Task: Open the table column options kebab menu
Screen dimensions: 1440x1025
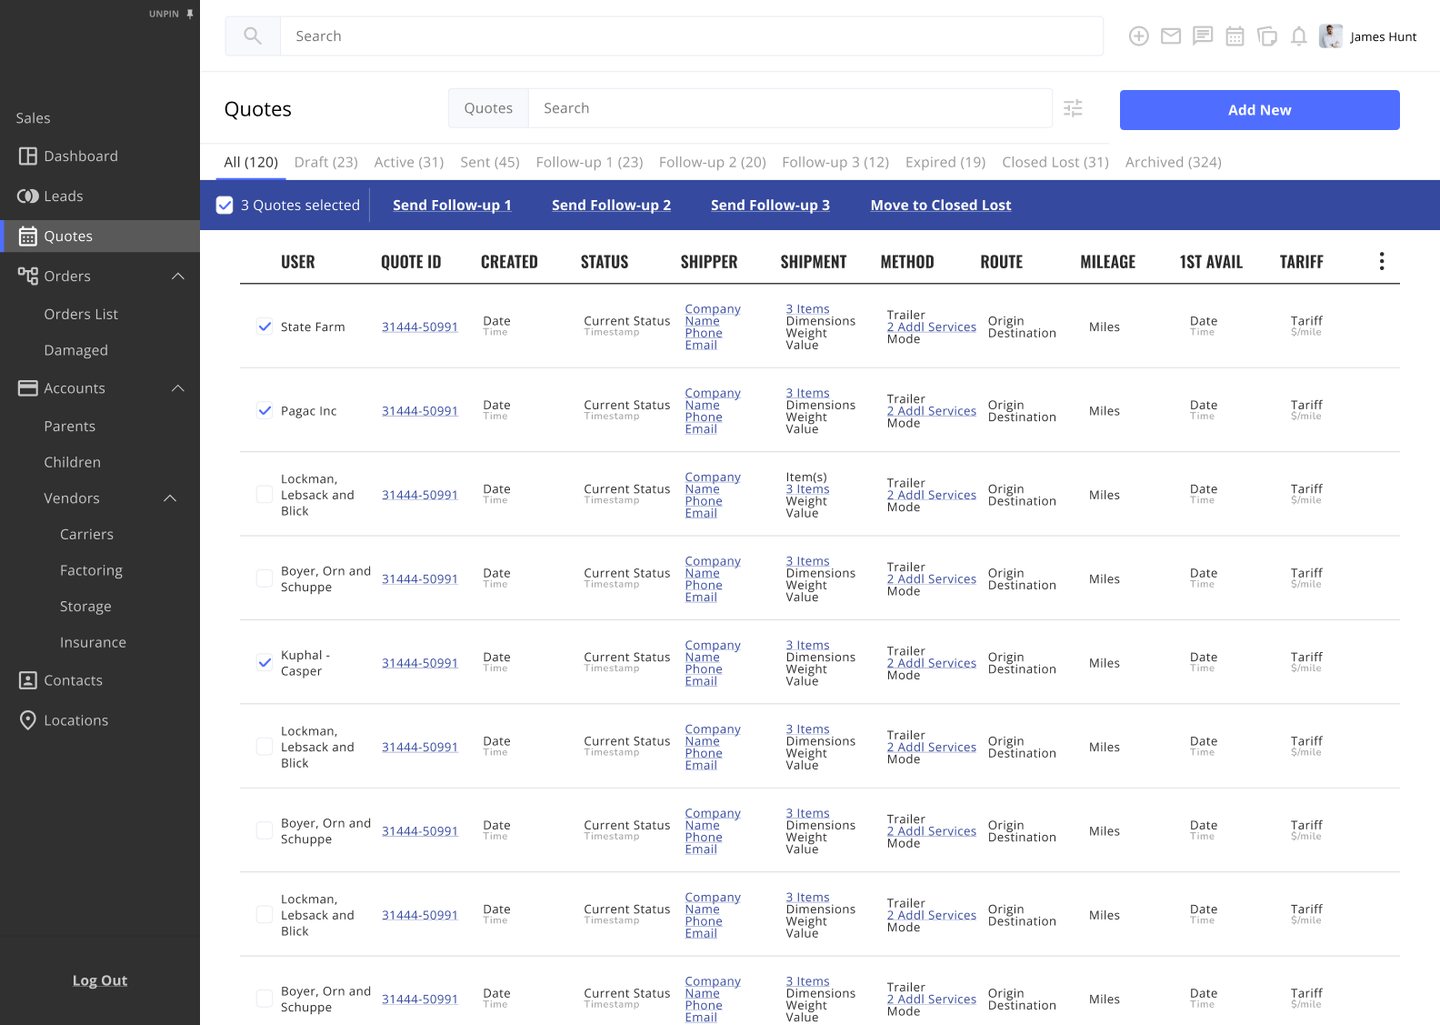Action: point(1382,261)
